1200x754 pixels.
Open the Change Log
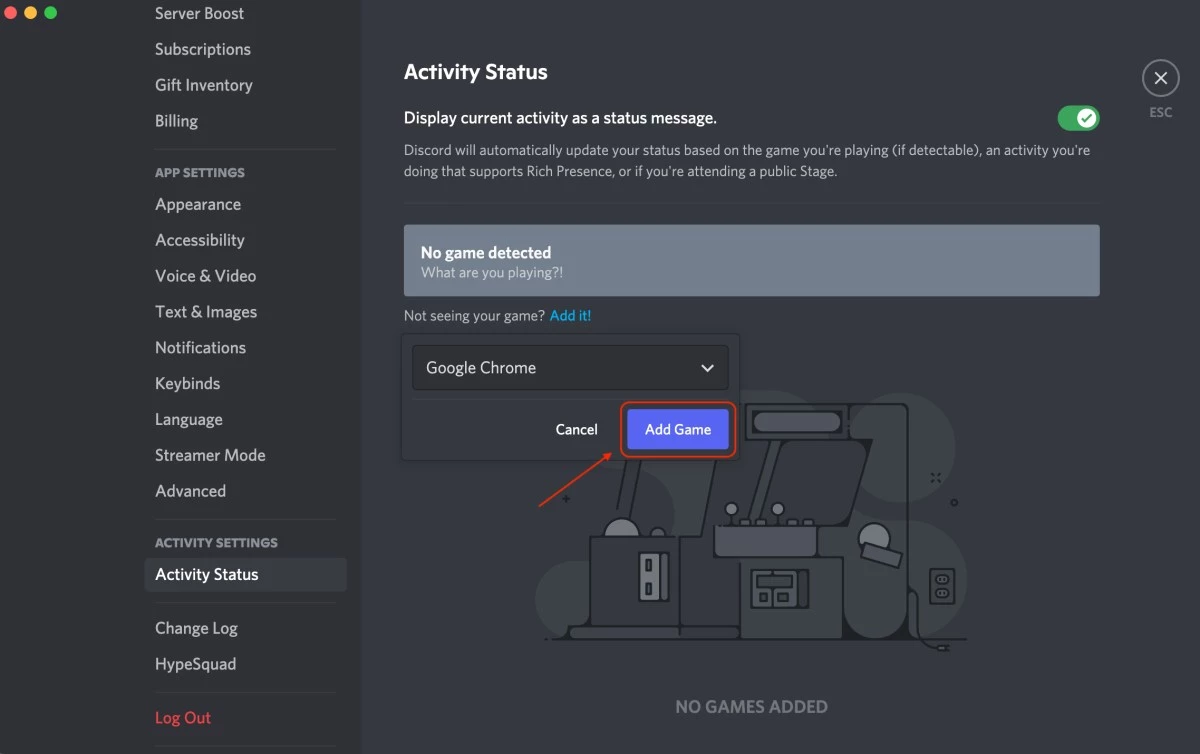click(x=196, y=629)
